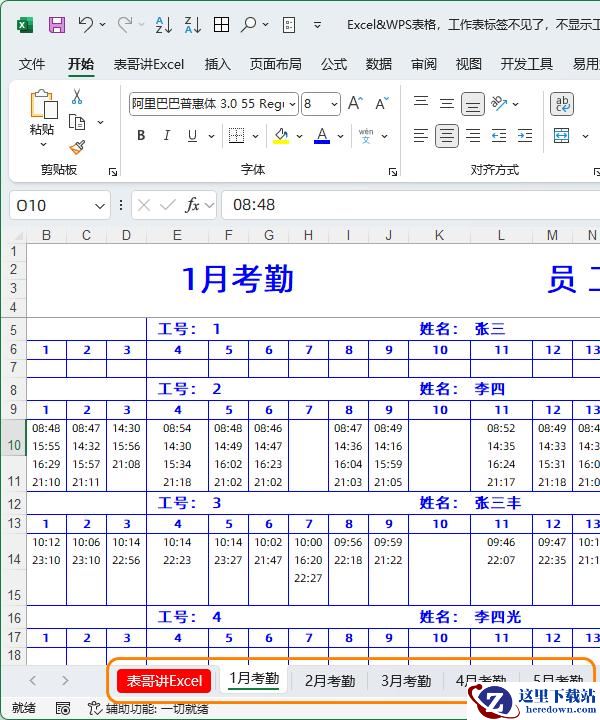
Task: Click the Merge and Center icon
Action: coord(561,136)
